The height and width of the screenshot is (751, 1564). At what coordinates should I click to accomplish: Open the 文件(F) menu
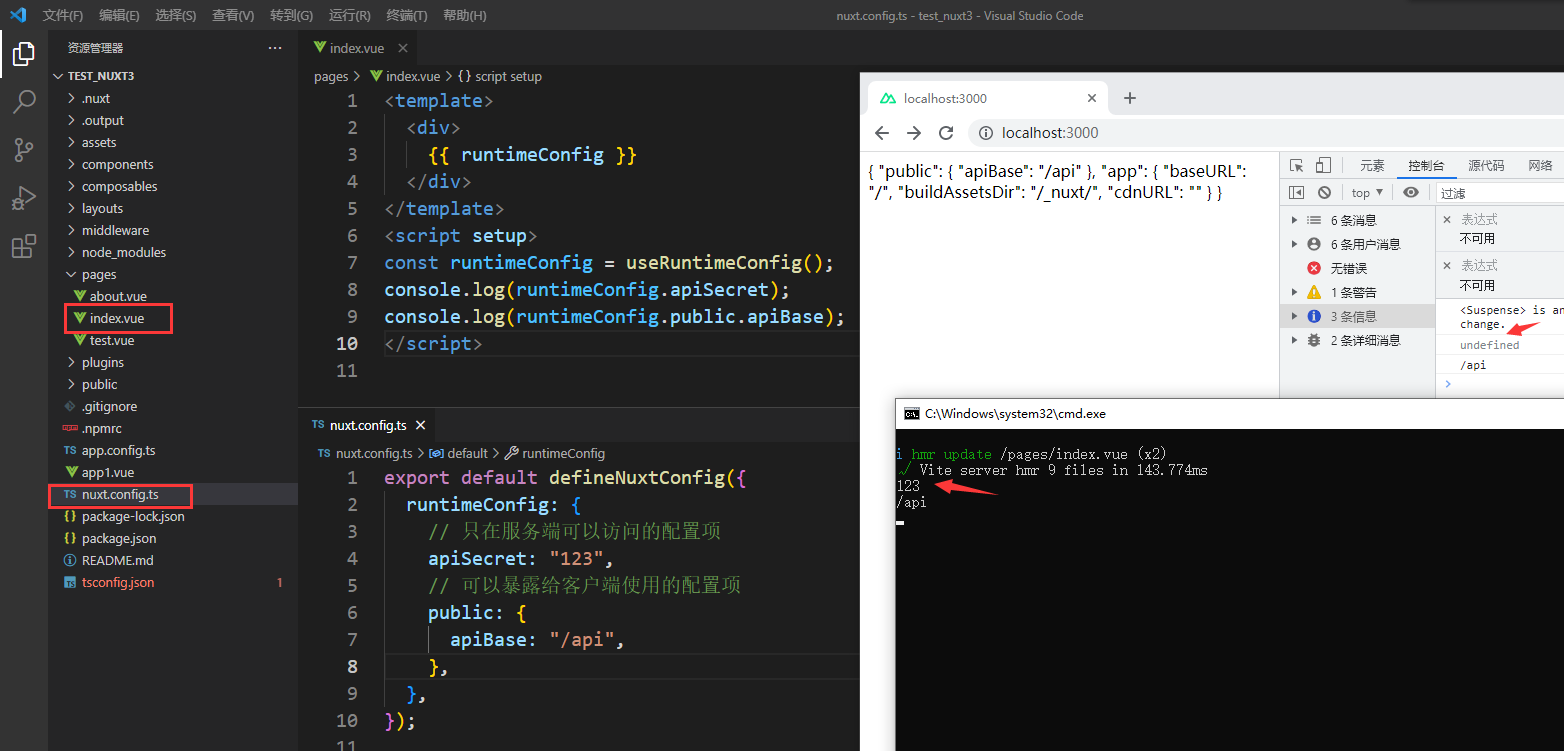tap(63, 15)
